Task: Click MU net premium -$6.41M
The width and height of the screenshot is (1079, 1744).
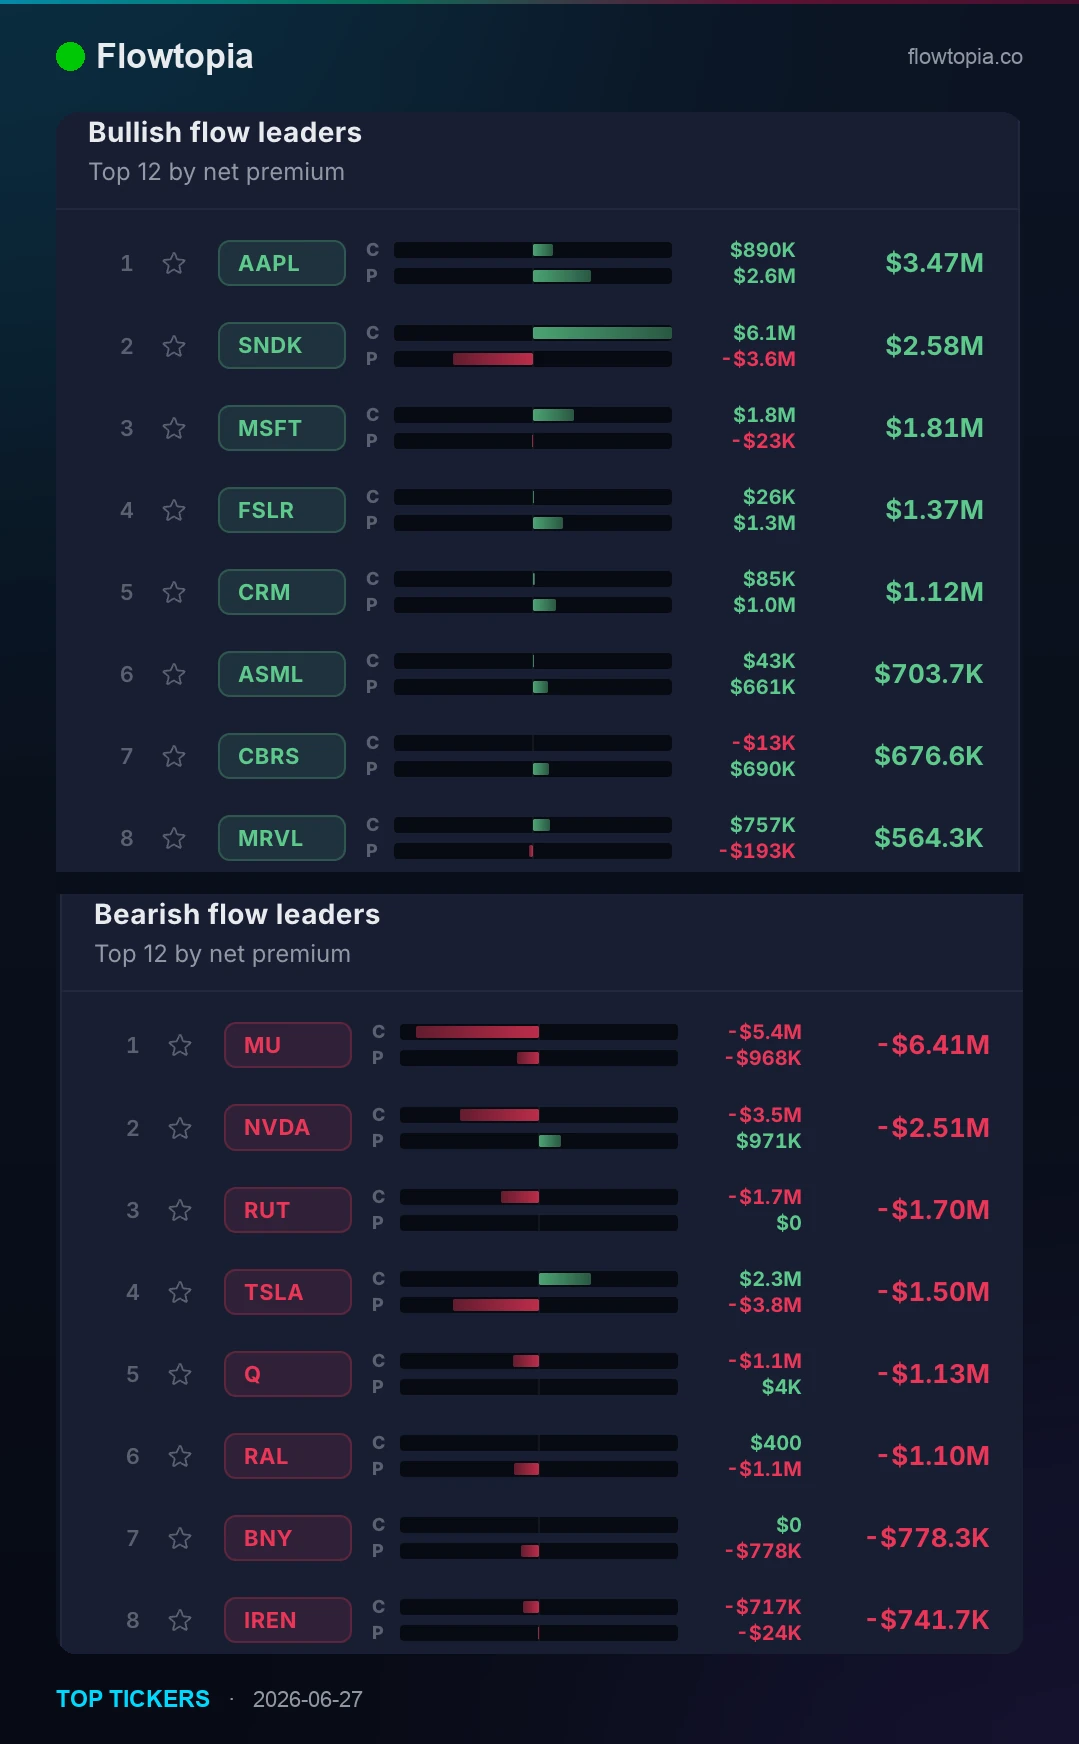Action: 934,1045
